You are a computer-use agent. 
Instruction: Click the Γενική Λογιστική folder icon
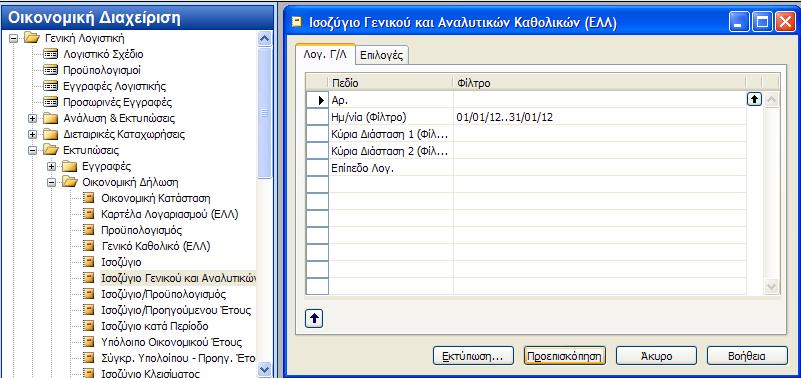(32, 38)
